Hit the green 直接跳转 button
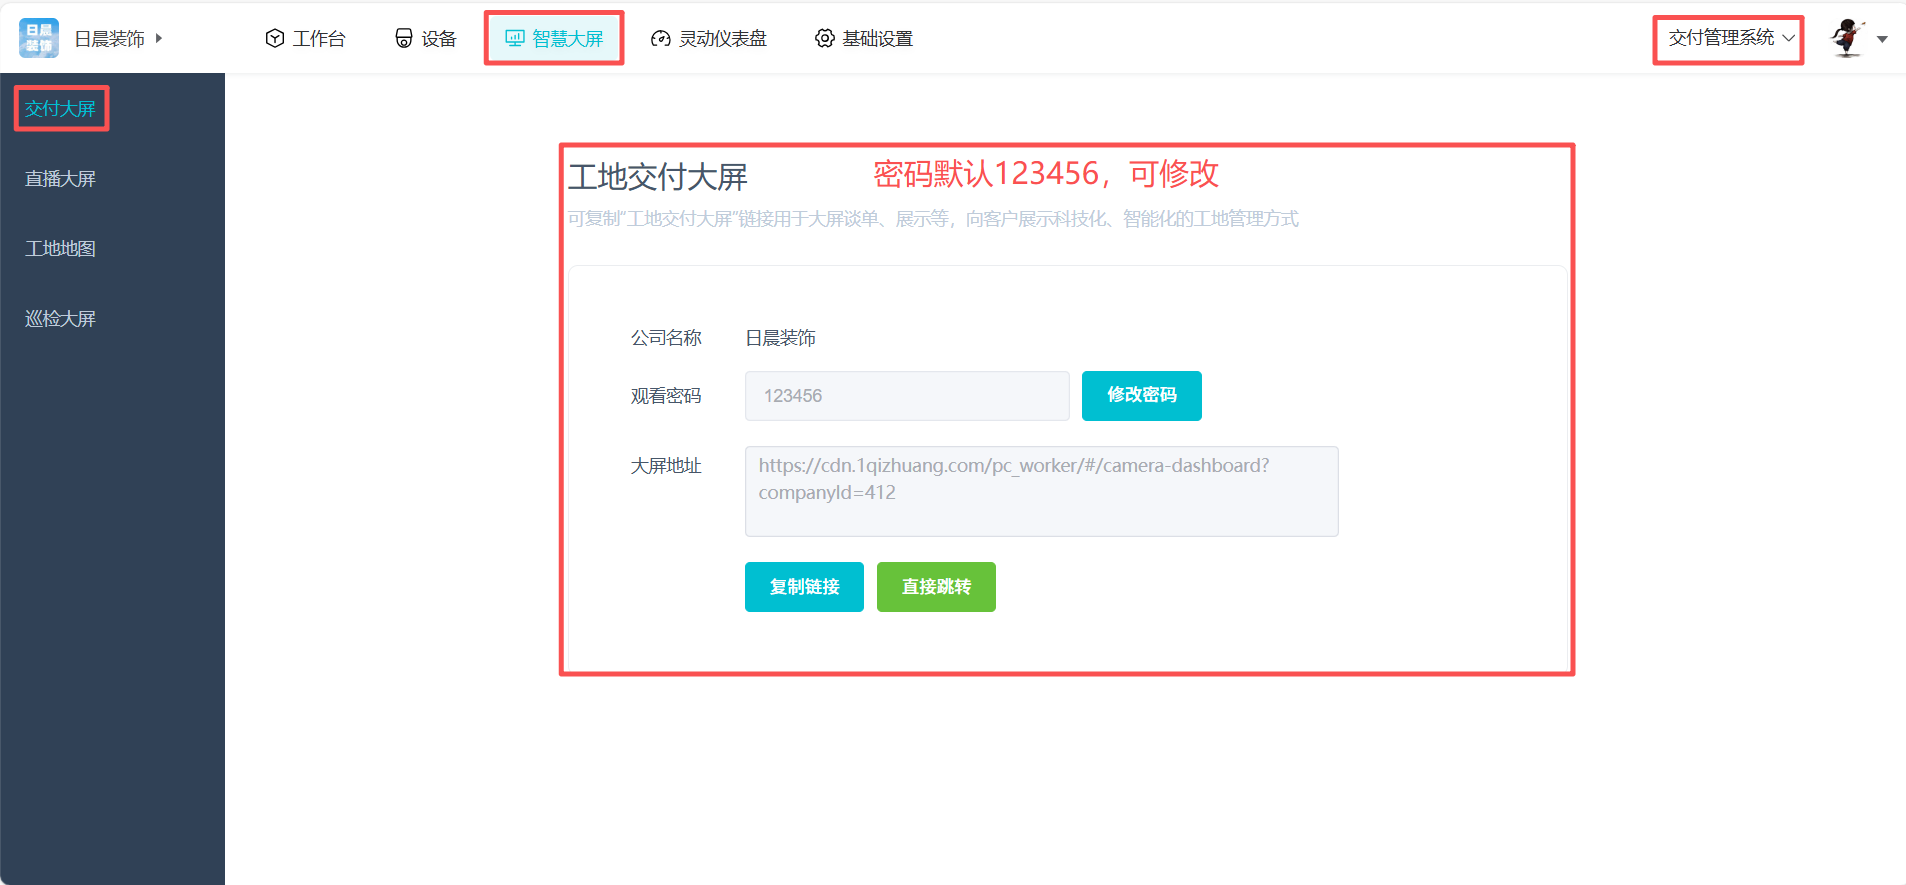The width and height of the screenshot is (1906, 885). [936, 587]
